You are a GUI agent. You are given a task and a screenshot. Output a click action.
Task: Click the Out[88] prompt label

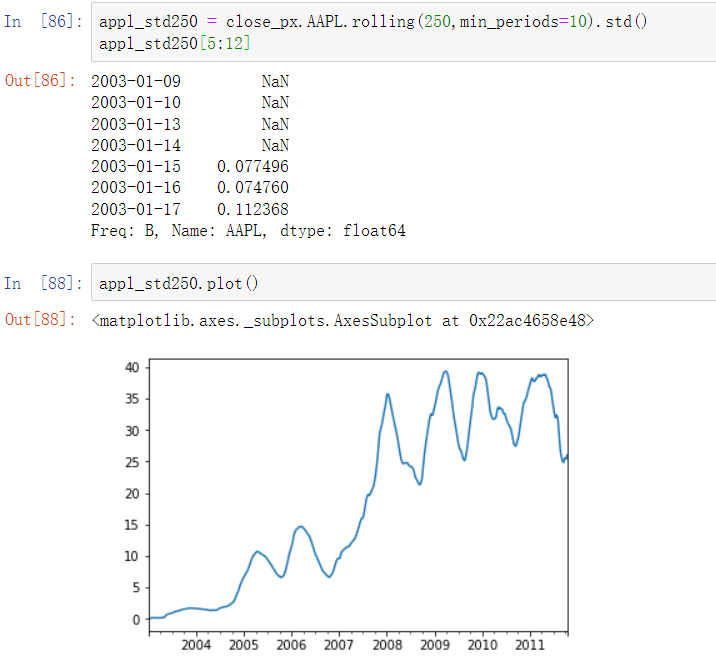(x=40, y=319)
